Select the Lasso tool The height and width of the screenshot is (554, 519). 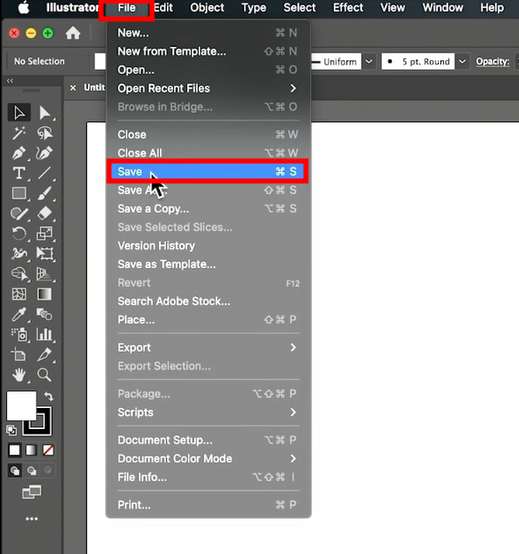(45, 133)
